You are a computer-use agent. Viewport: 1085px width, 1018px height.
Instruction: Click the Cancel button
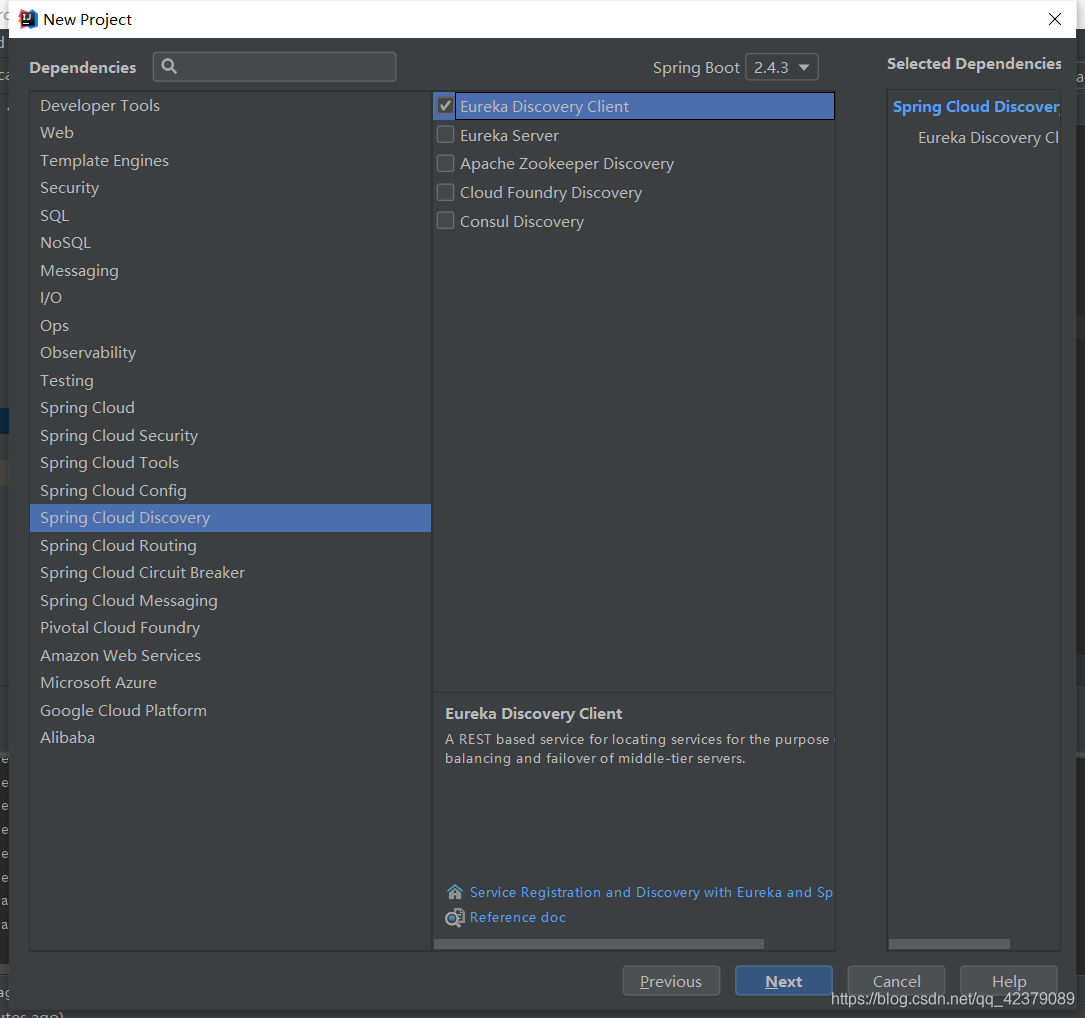(896, 981)
